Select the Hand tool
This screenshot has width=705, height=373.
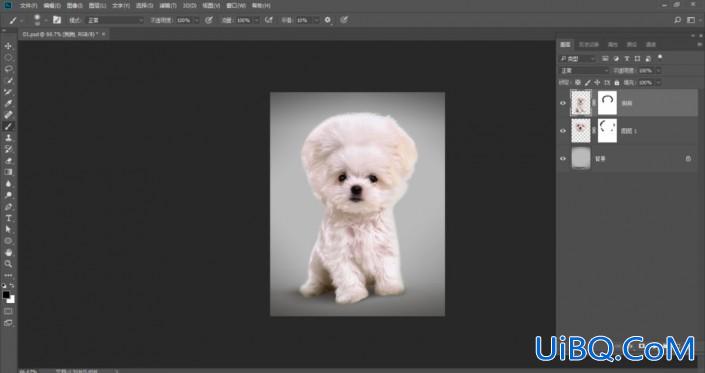point(8,252)
